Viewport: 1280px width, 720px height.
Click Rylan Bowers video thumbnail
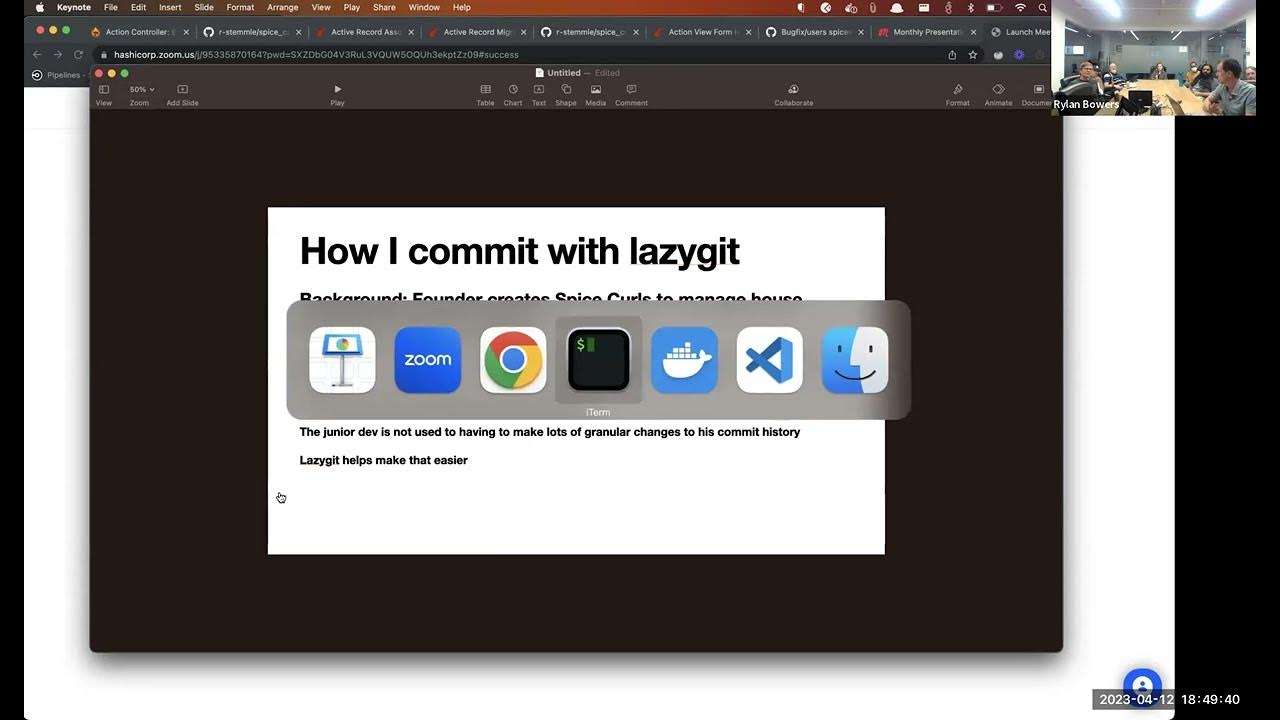(x=1153, y=58)
